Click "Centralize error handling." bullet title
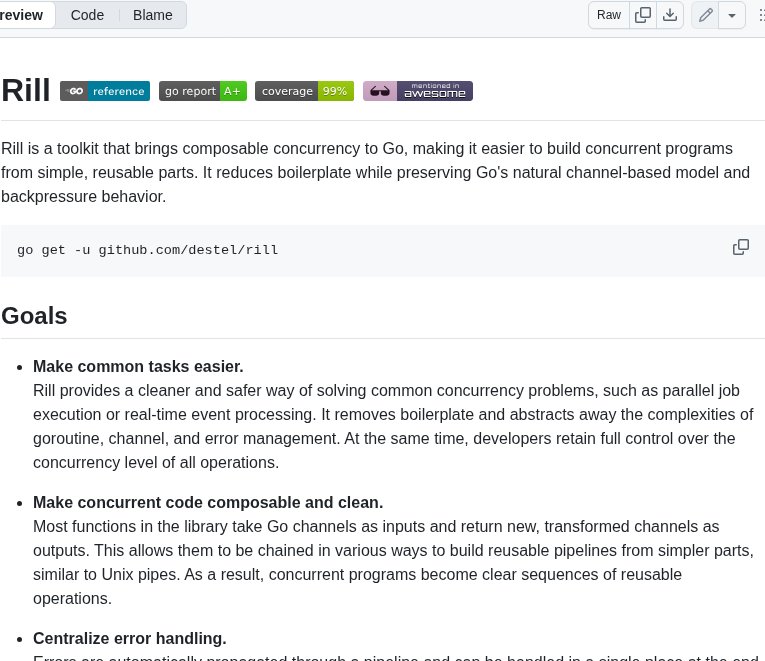This screenshot has height=661, width=765. click(x=130, y=638)
